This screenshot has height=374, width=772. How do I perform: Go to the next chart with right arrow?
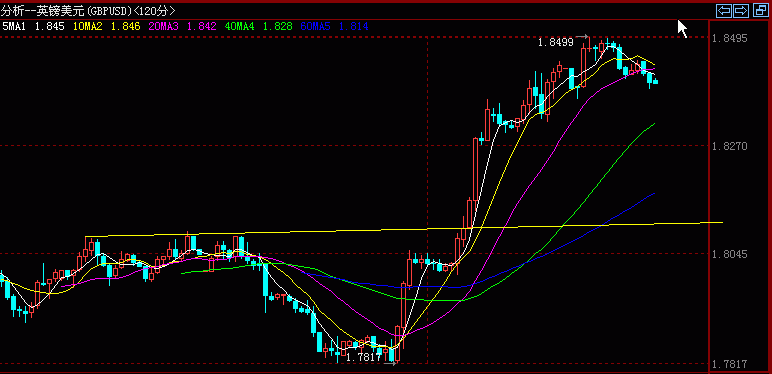(x=741, y=10)
